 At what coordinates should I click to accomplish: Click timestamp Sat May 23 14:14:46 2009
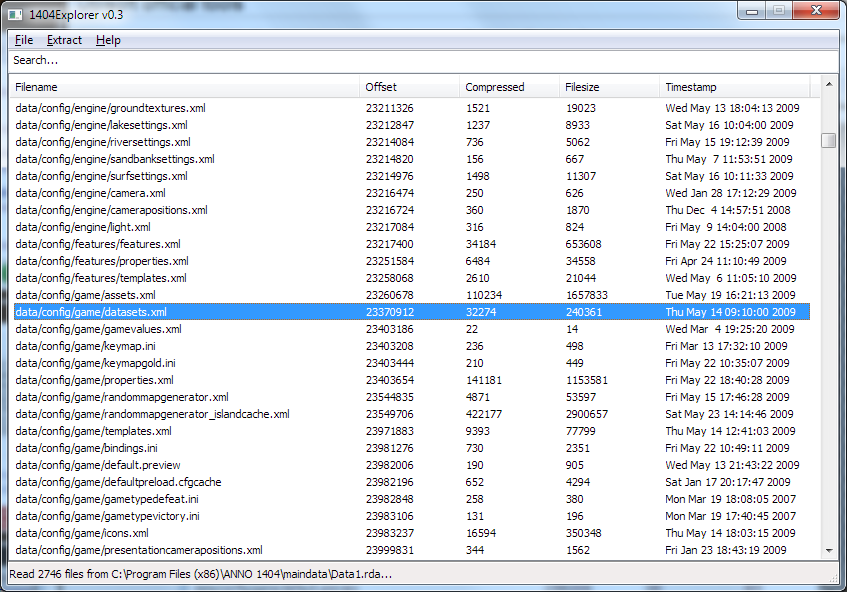click(729, 414)
